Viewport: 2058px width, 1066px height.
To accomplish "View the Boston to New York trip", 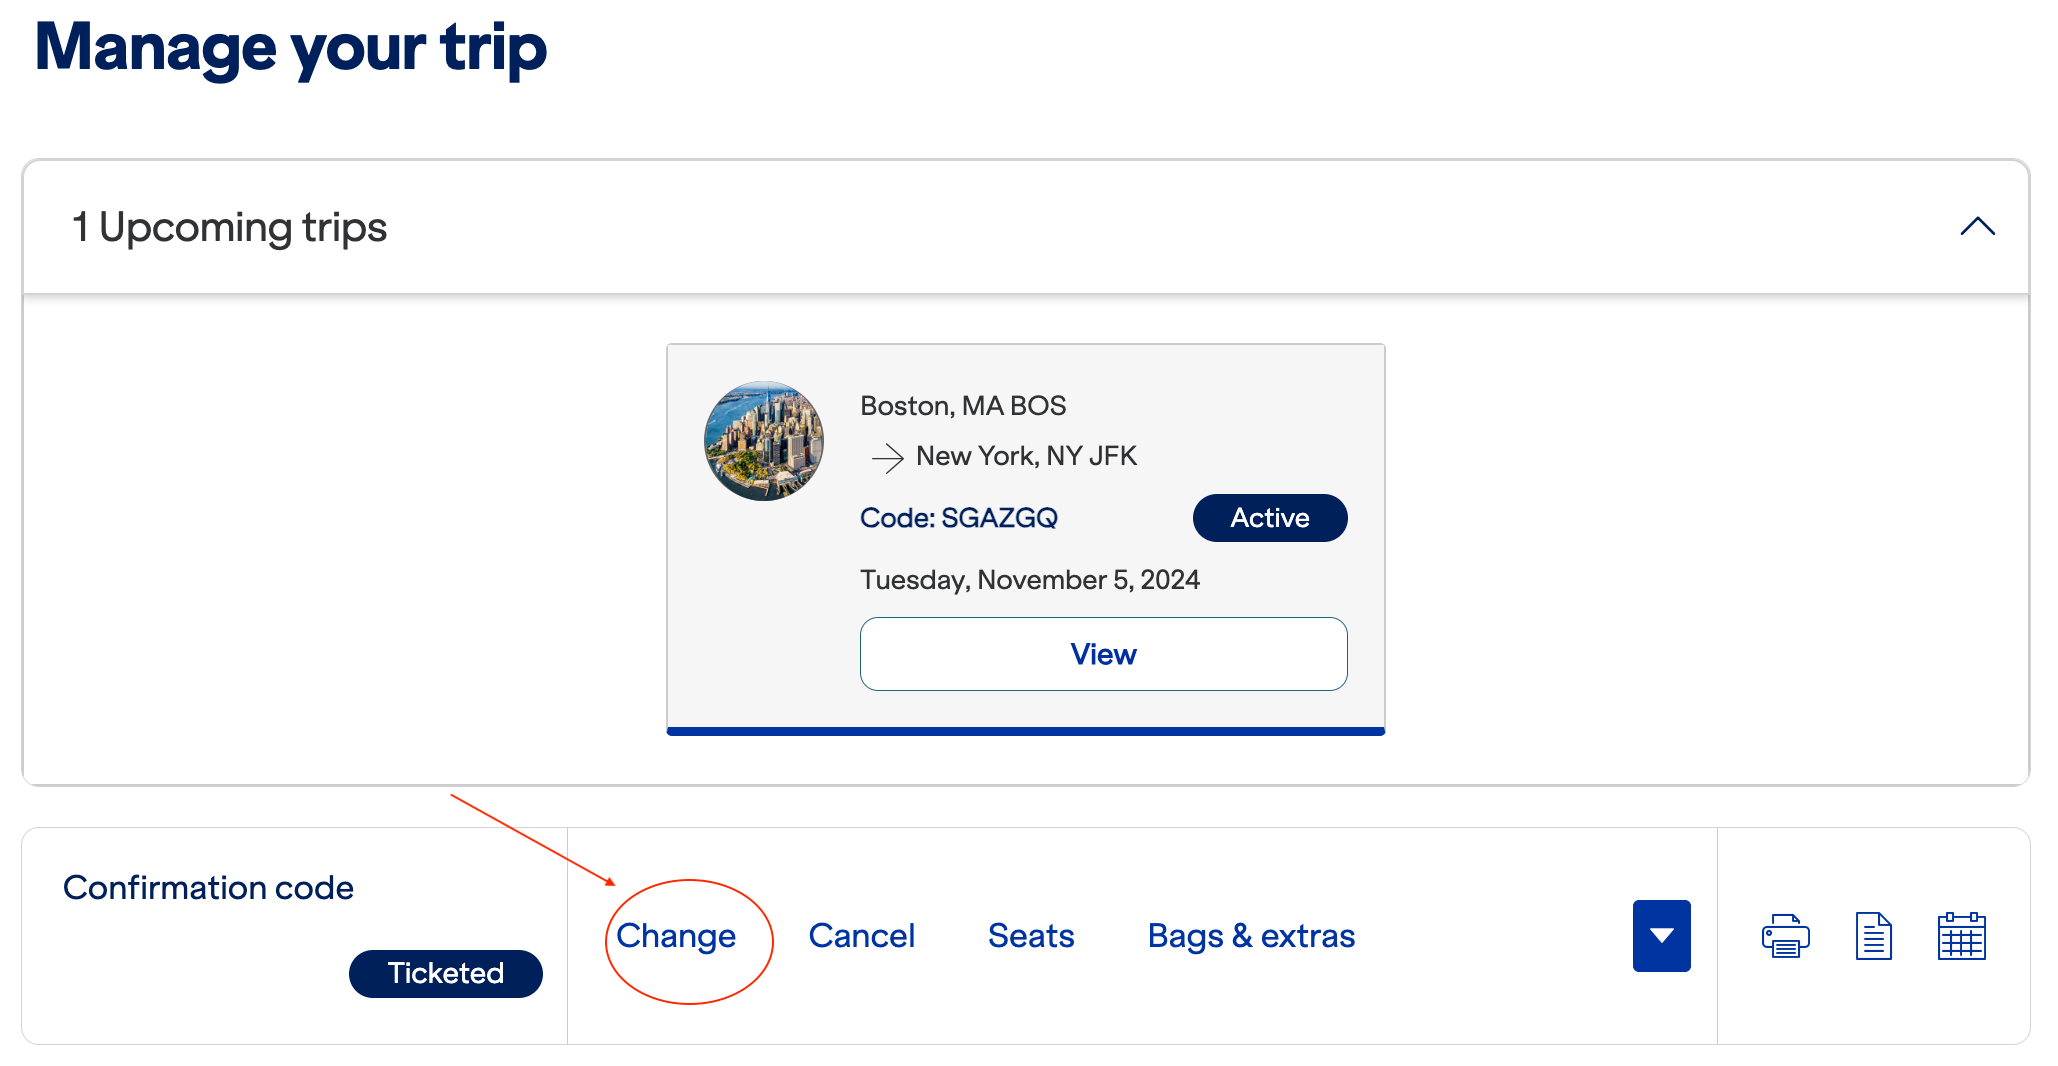I will (1103, 654).
